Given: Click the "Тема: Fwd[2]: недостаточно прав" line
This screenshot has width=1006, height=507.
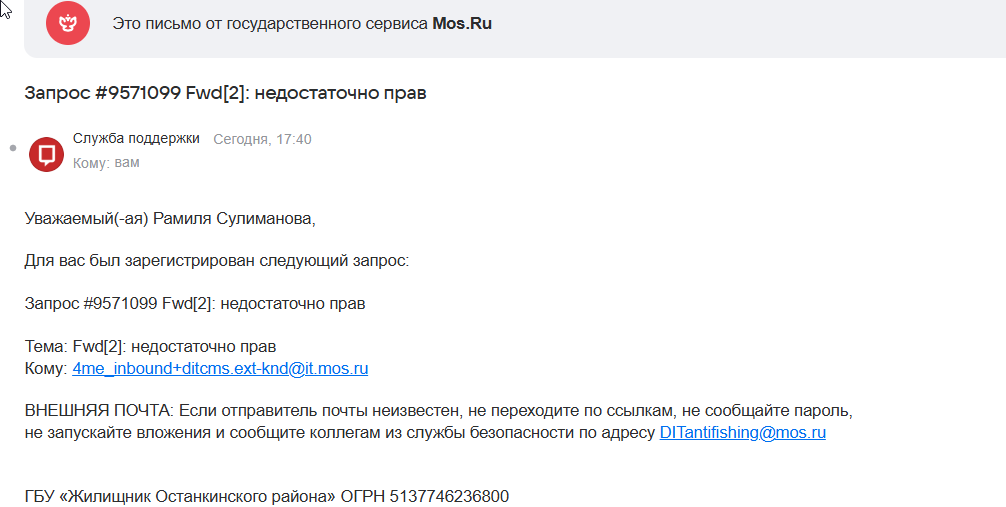Looking at the screenshot, I should pyautogui.click(x=150, y=347).
